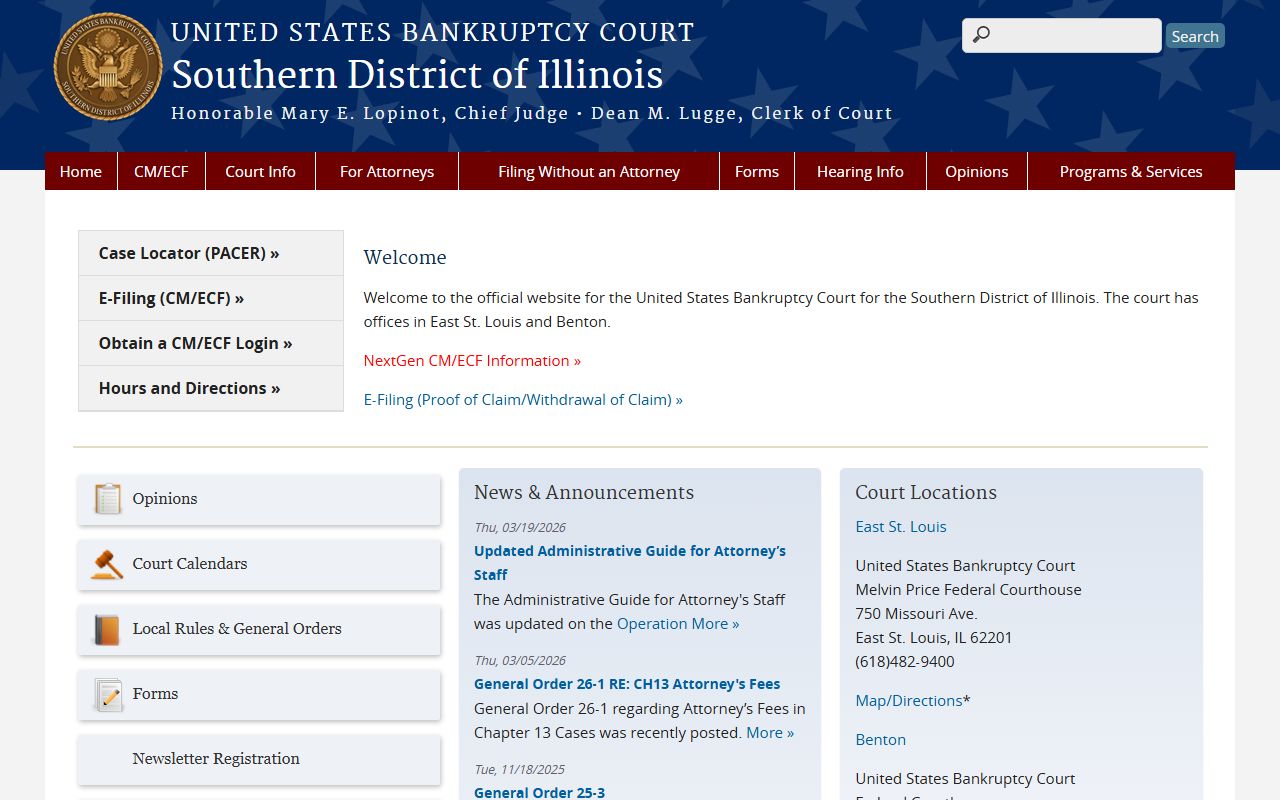Viewport: 1280px width, 800px height.
Task: Open the East St. Louis location link
Action: pyautogui.click(x=901, y=527)
